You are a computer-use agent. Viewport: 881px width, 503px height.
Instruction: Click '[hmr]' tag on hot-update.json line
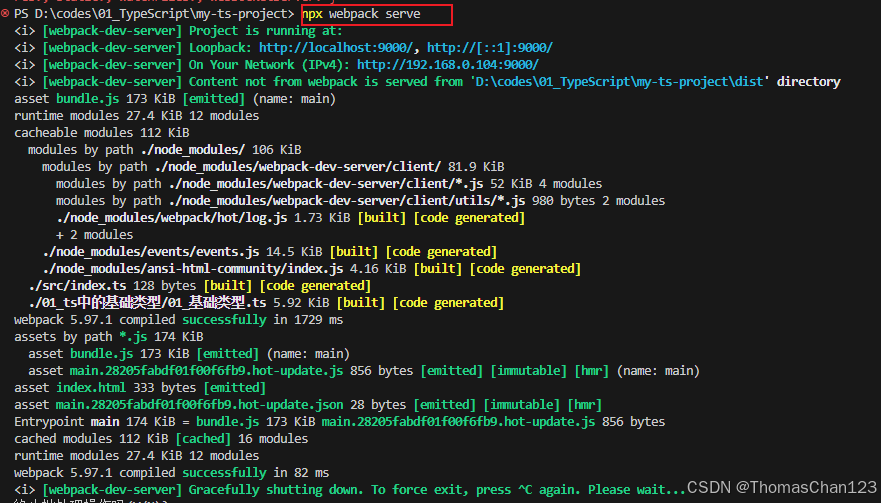point(584,405)
